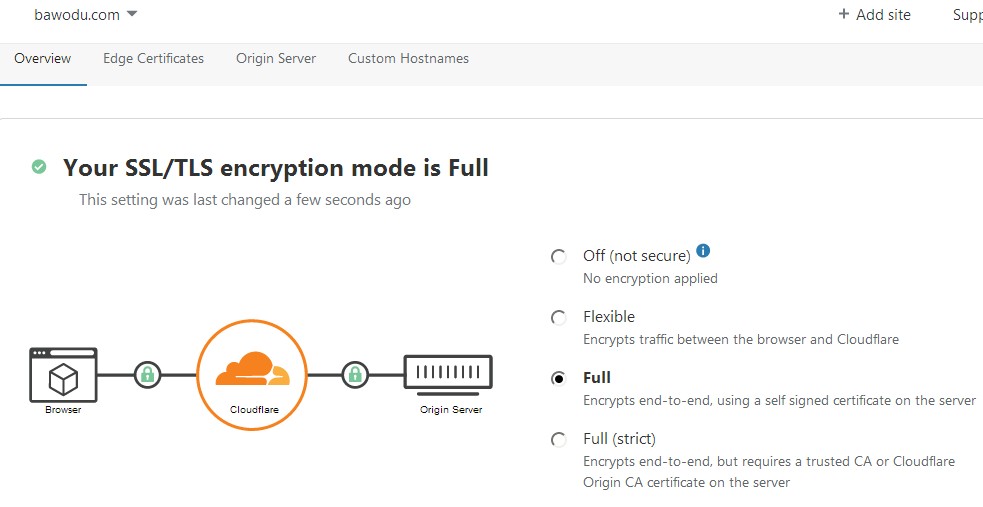Select the Full encryption radio button

[558, 379]
